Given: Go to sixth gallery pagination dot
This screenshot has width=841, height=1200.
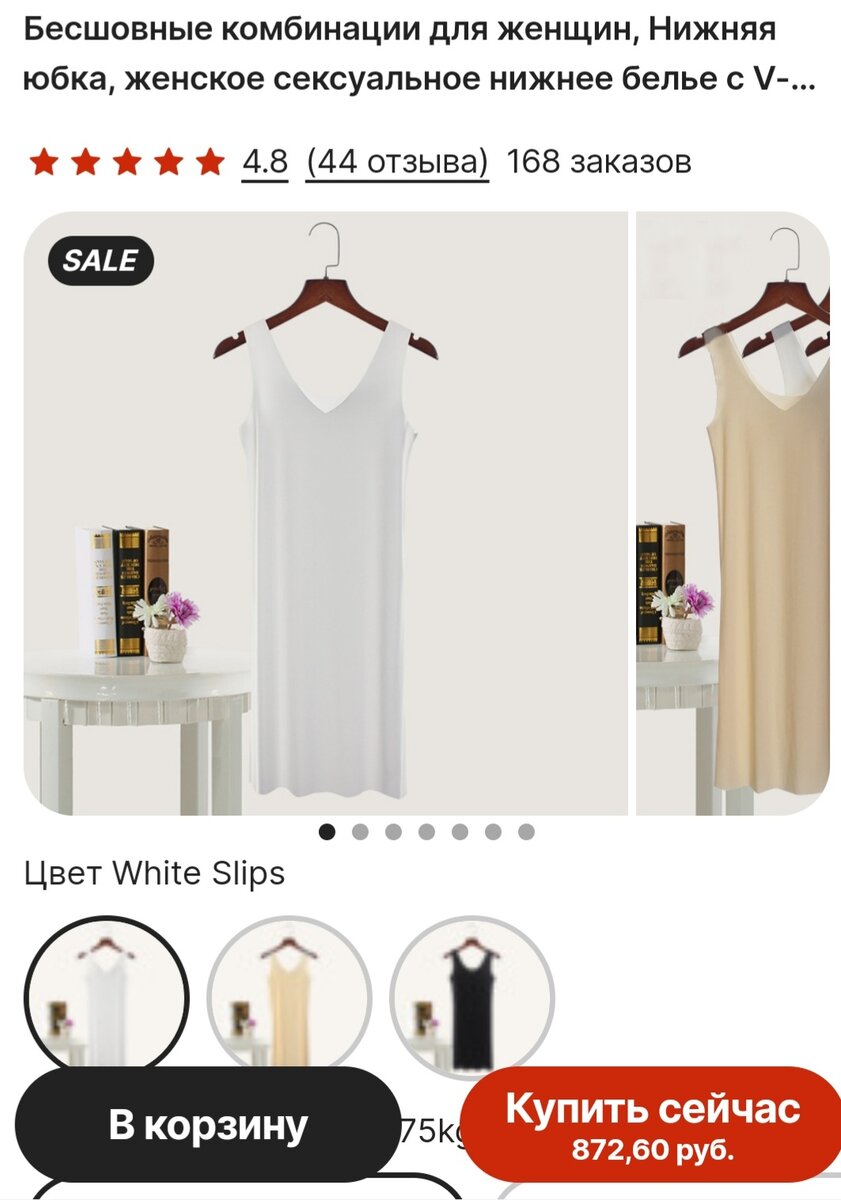Looking at the screenshot, I should coord(493,832).
